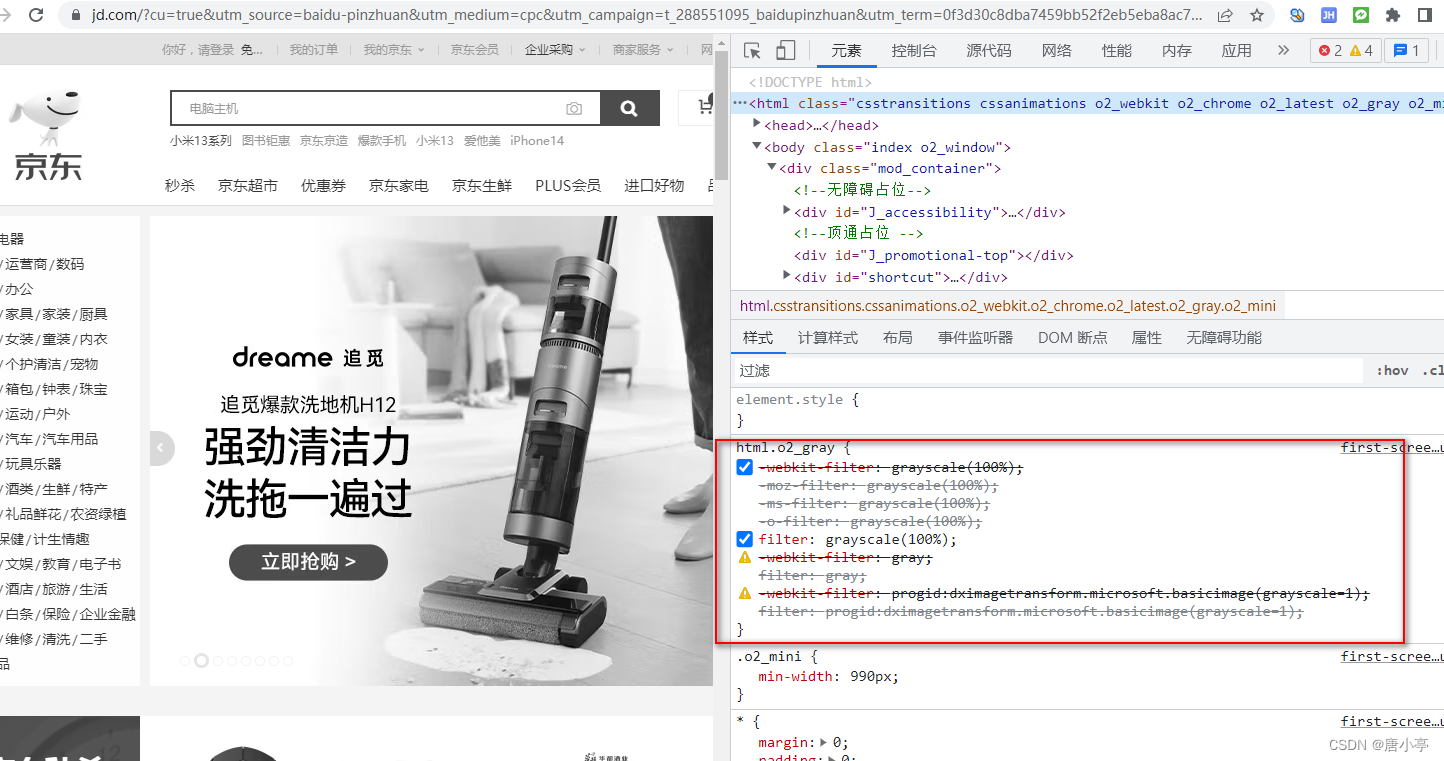This screenshot has width=1444, height=761.
Task: Click the browser address bar URL
Action: pos(647,15)
